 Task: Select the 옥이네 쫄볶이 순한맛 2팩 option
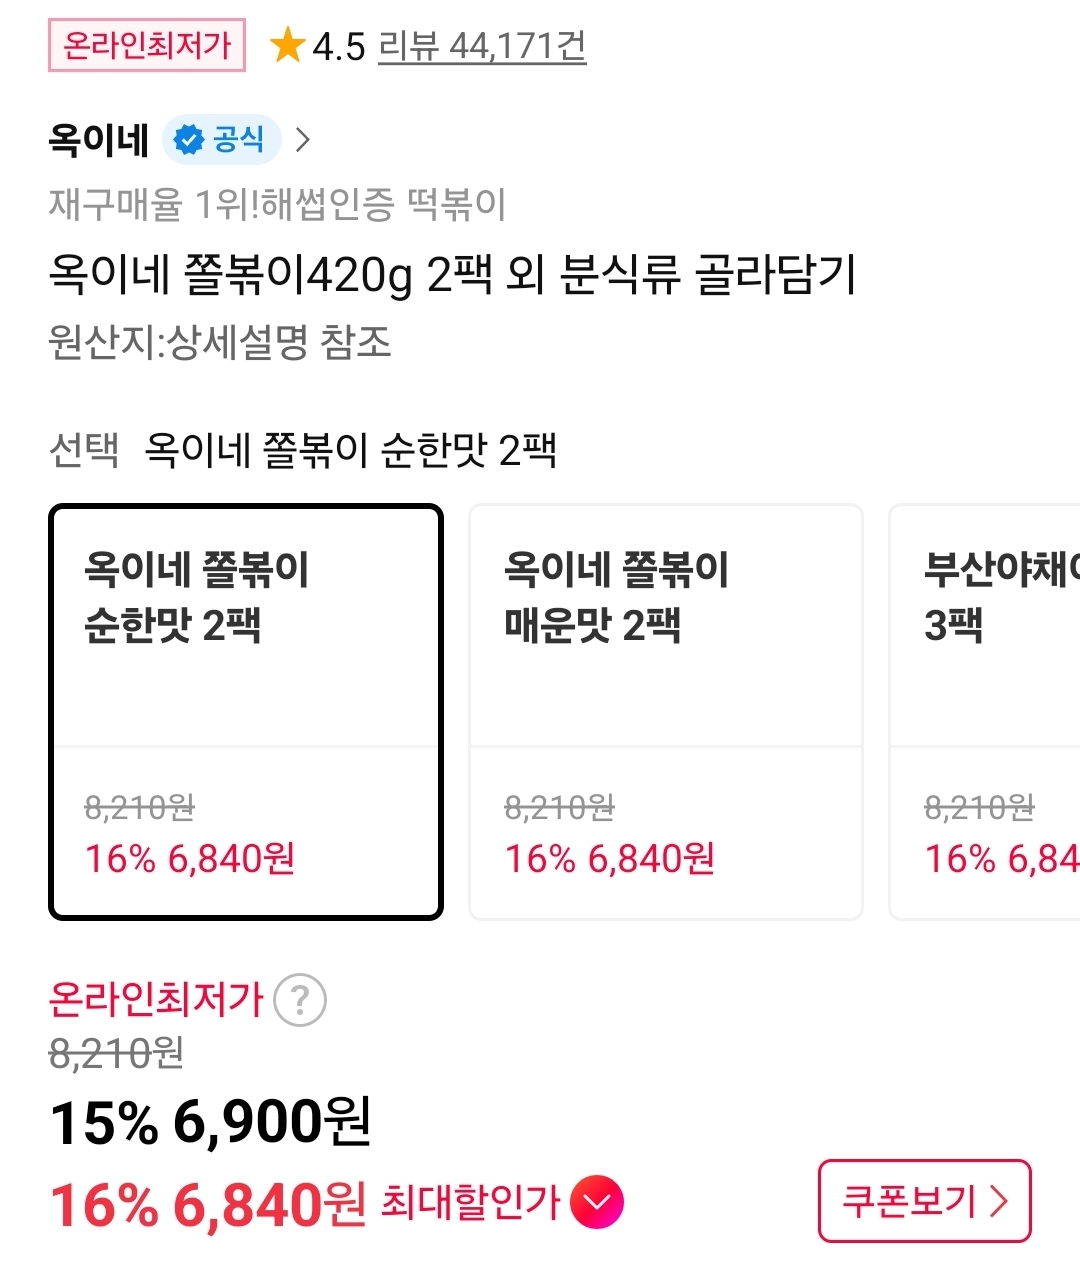pos(246,711)
